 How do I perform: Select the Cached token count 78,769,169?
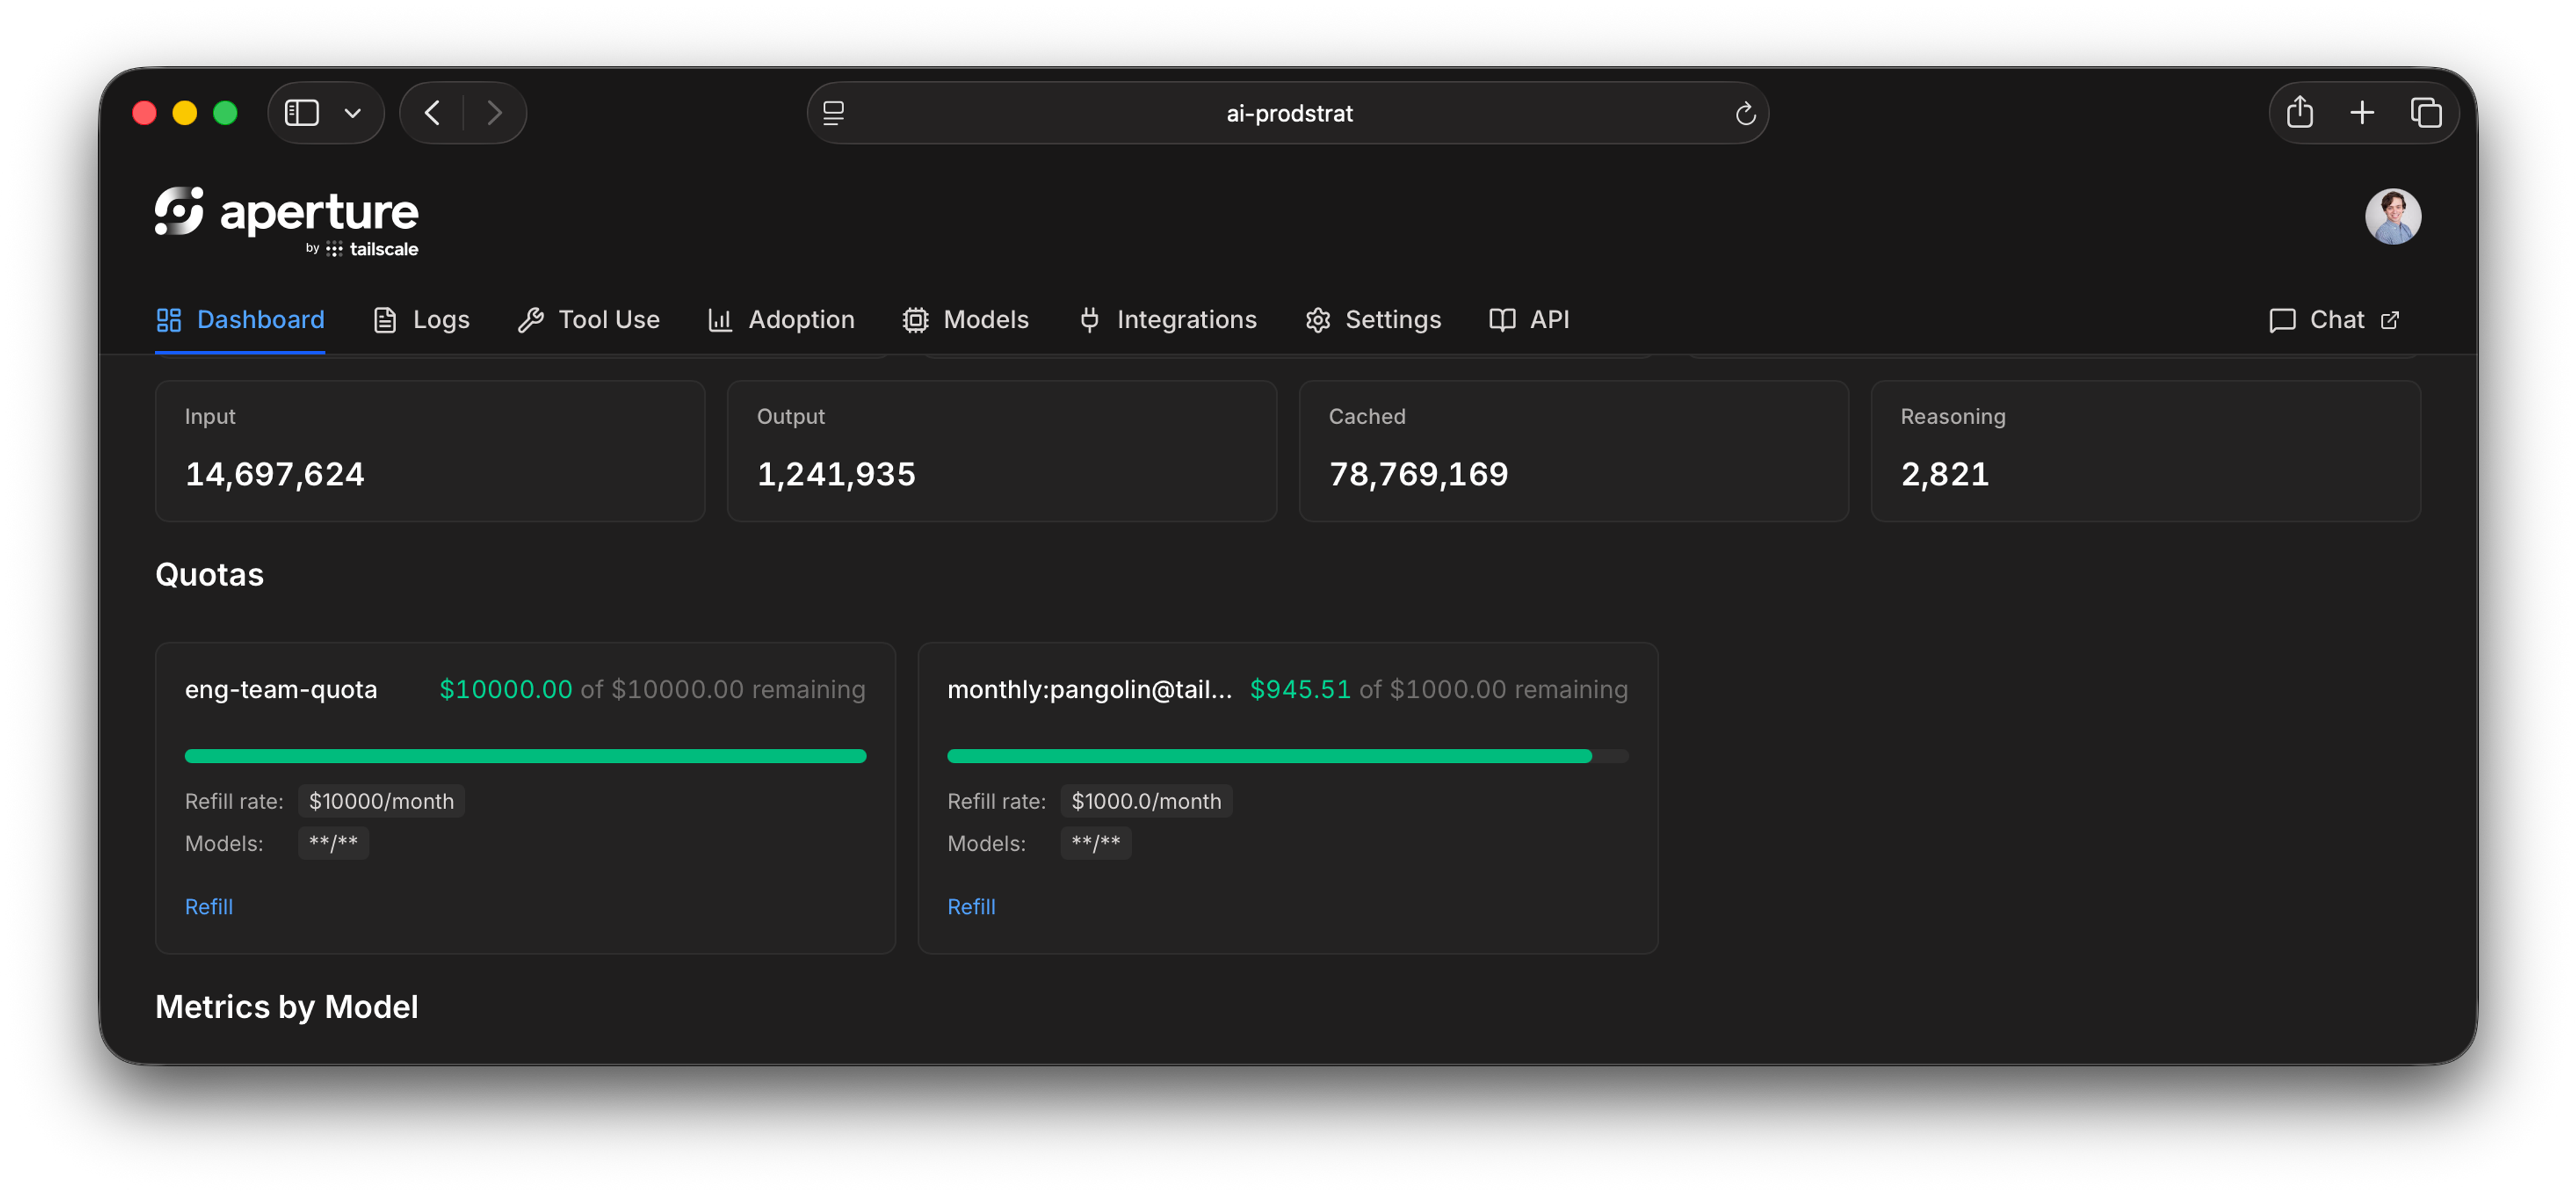point(1418,474)
